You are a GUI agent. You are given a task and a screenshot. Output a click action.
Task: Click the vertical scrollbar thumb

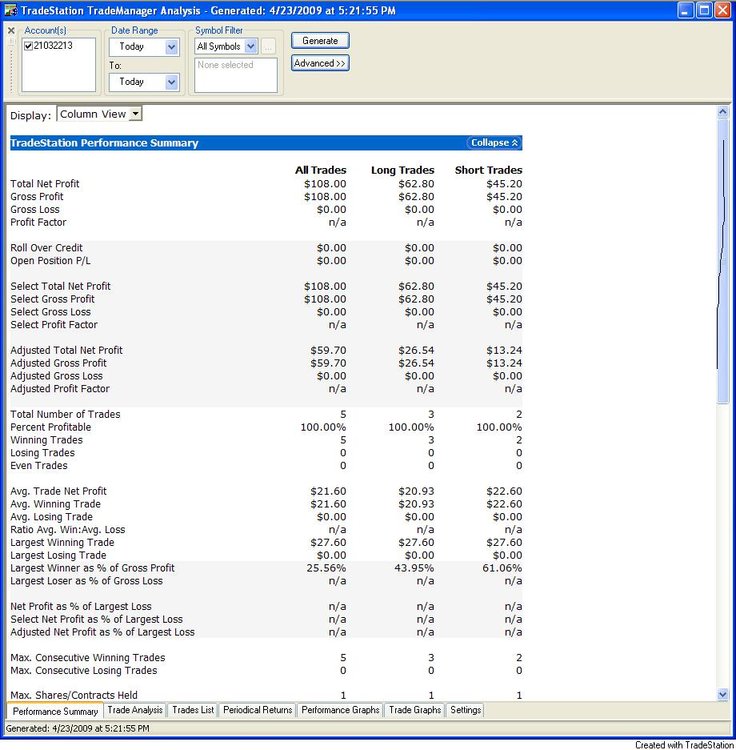(x=723, y=261)
